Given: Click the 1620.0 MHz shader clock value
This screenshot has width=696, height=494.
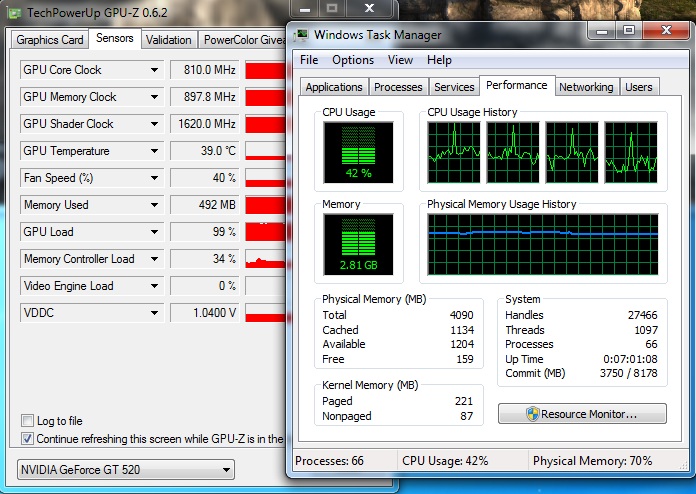Looking at the screenshot, I should [x=207, y=124].
